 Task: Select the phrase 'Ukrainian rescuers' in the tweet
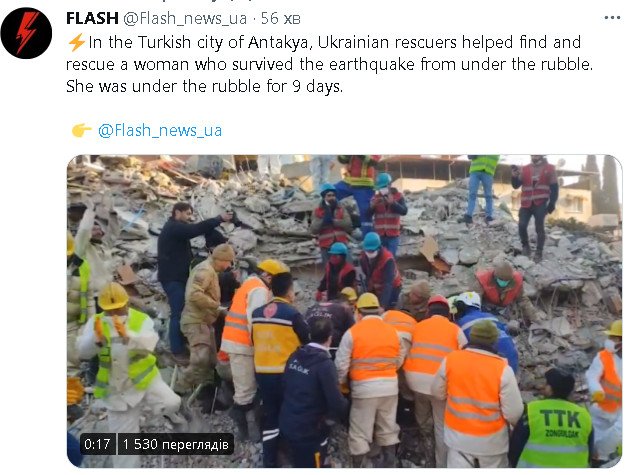[387, 42]
